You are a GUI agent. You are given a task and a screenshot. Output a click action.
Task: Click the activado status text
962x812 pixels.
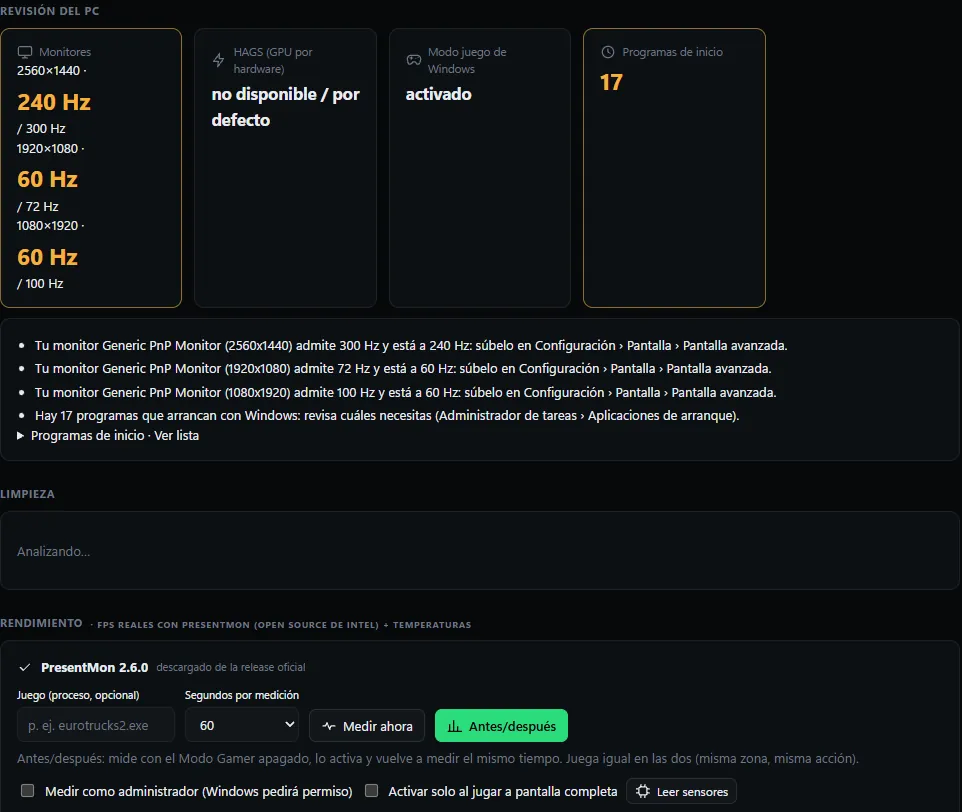439,94
